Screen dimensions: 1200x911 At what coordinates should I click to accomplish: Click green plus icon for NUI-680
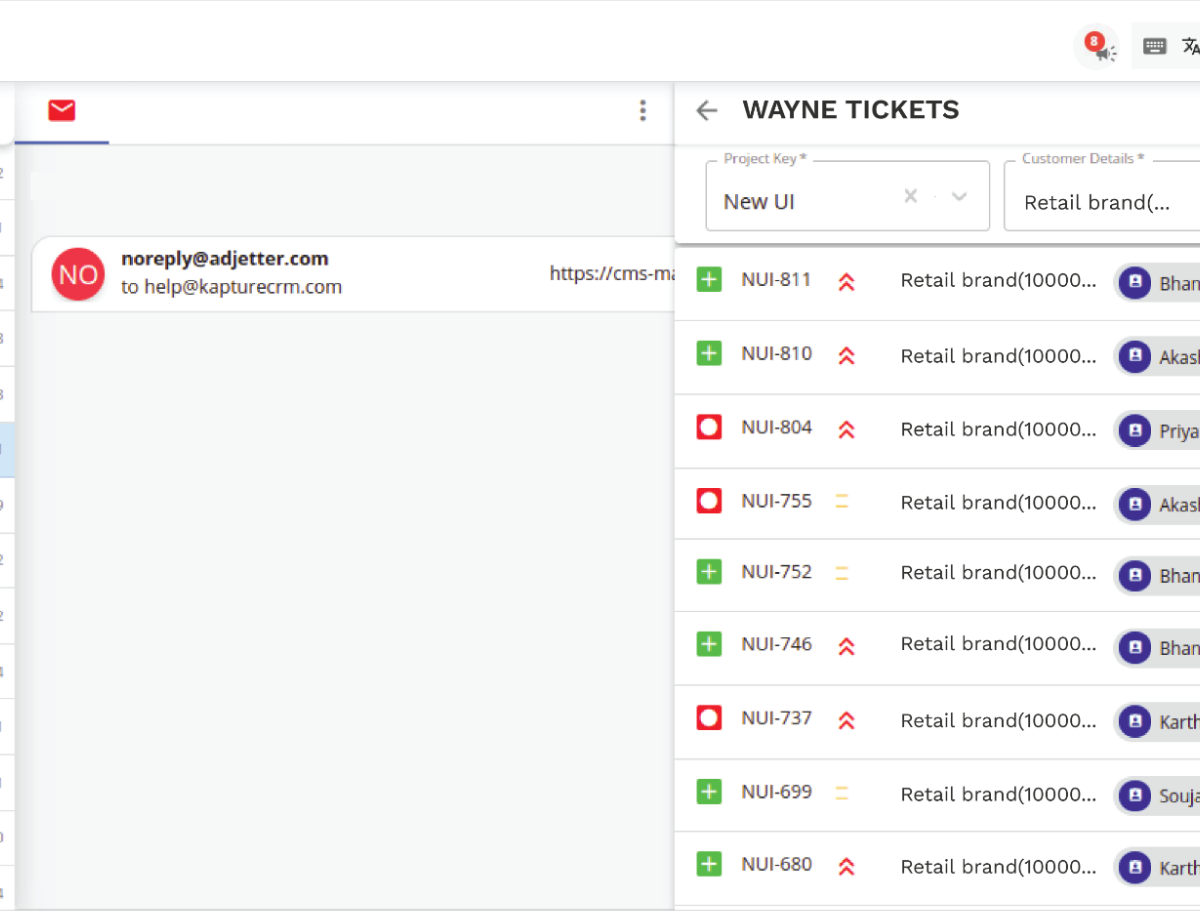pyautogui.click(x=709, y=864)
